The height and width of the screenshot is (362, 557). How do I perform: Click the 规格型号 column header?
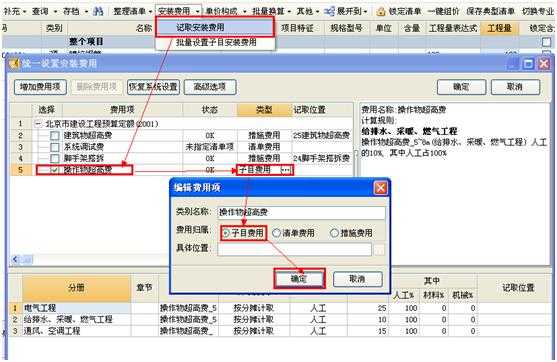coord(346,28)
